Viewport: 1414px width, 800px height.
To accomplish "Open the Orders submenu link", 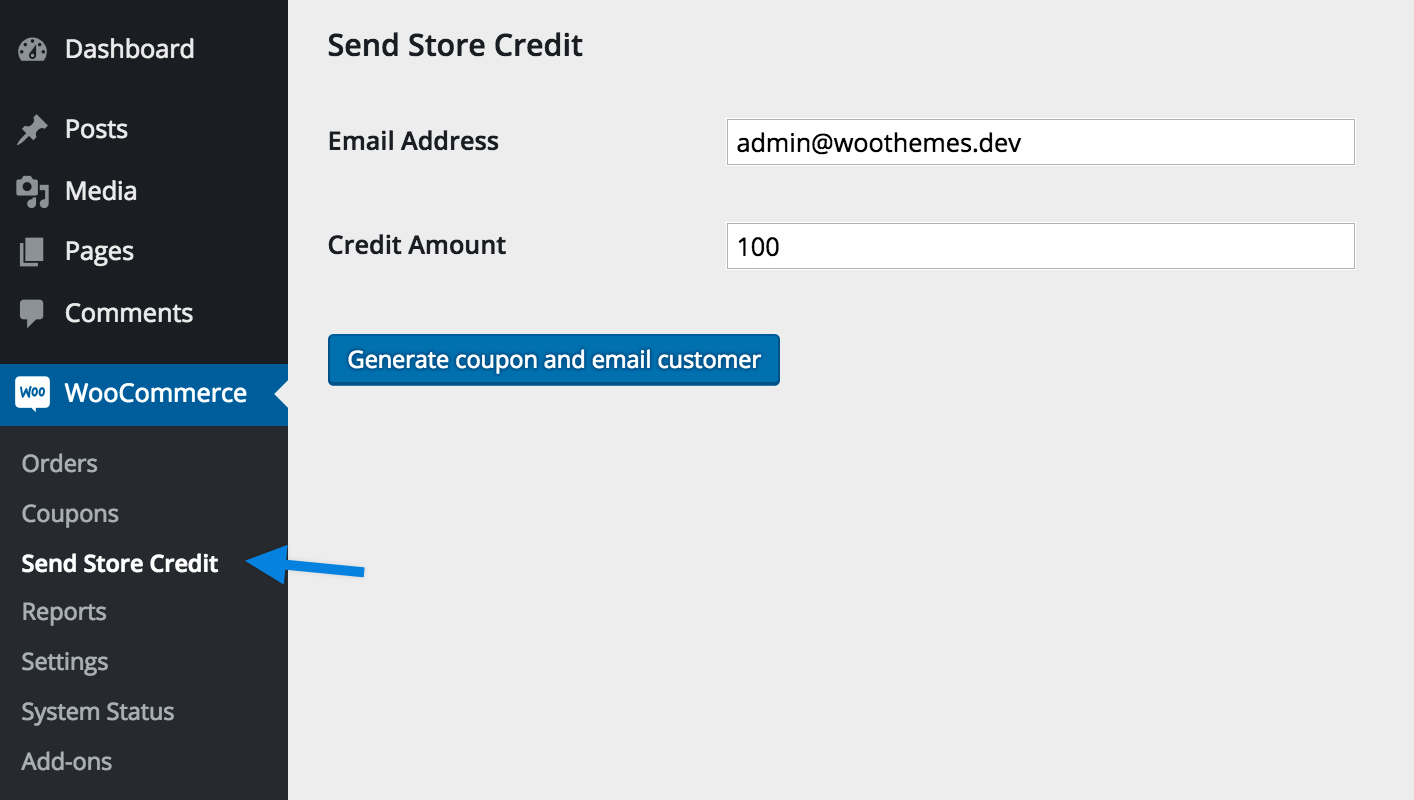I will click(x=60, y=464).
